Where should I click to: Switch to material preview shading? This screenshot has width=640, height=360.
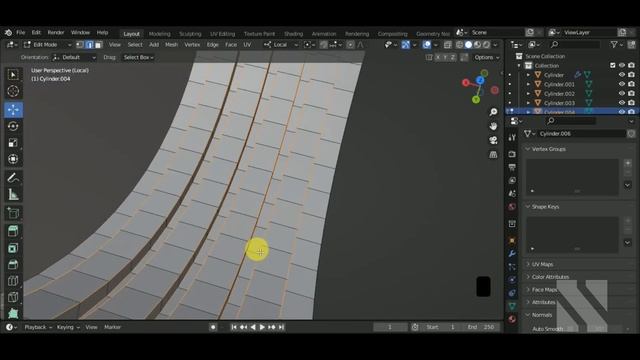coord(478,45)
